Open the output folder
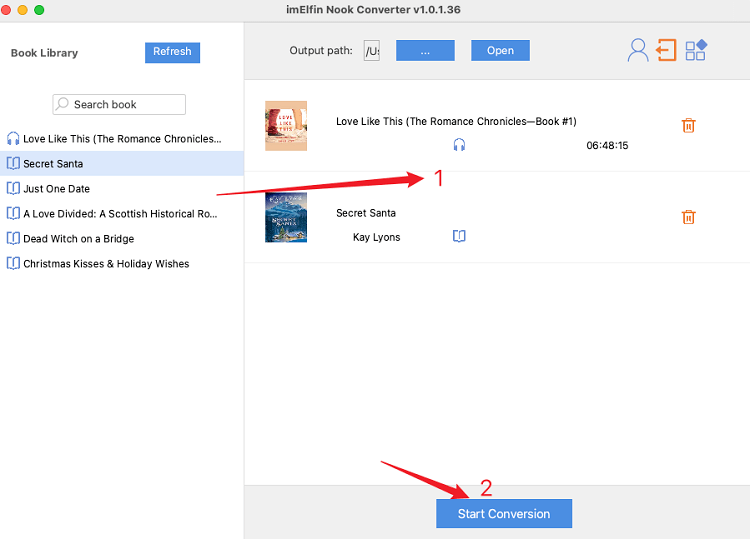 click(500, 50)
